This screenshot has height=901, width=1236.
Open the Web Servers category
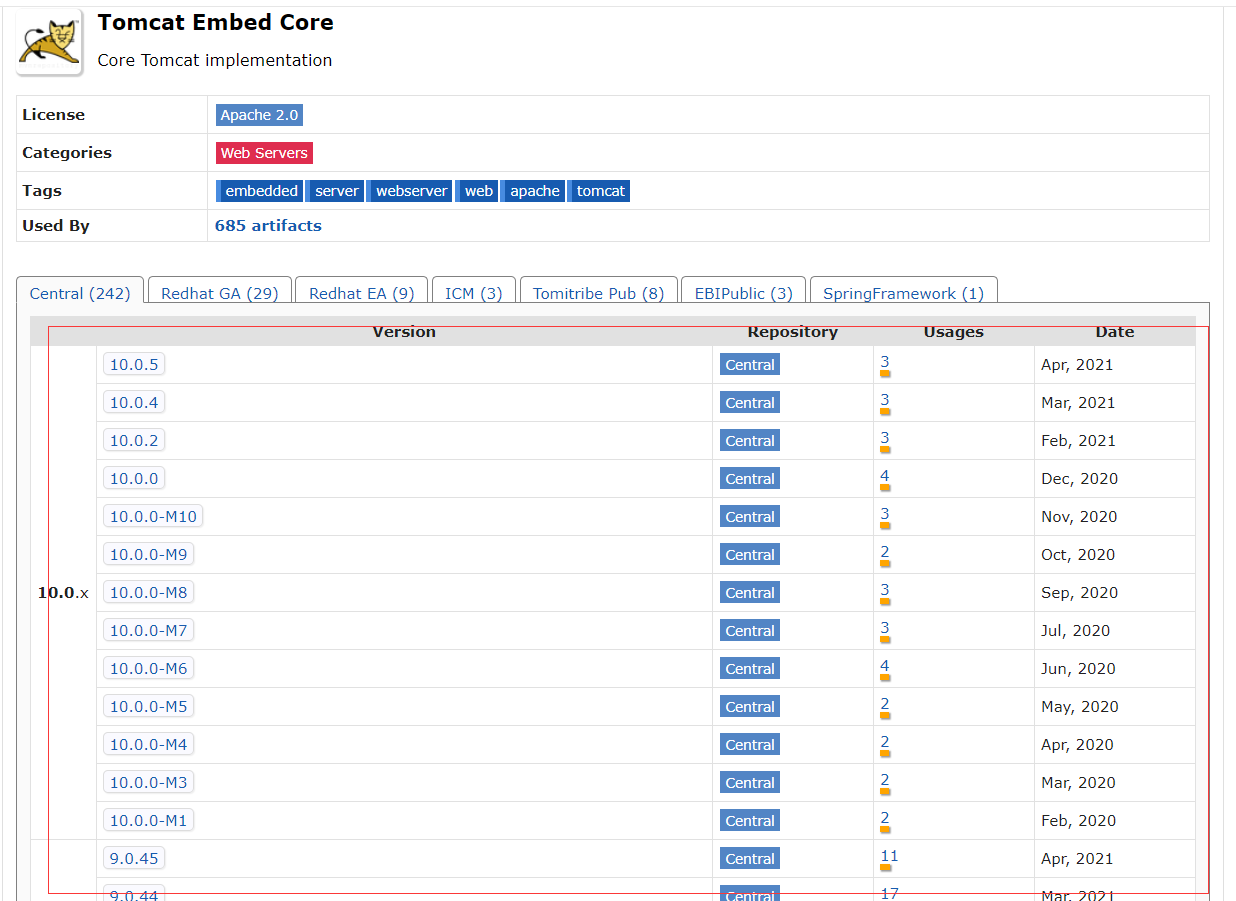tap(264, 153)
